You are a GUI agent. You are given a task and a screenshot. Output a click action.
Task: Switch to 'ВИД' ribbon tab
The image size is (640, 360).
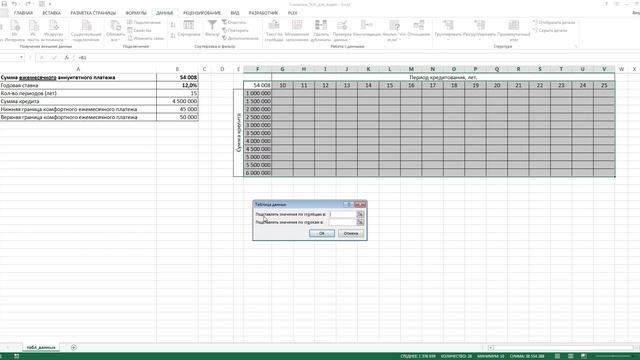(235, 13)
